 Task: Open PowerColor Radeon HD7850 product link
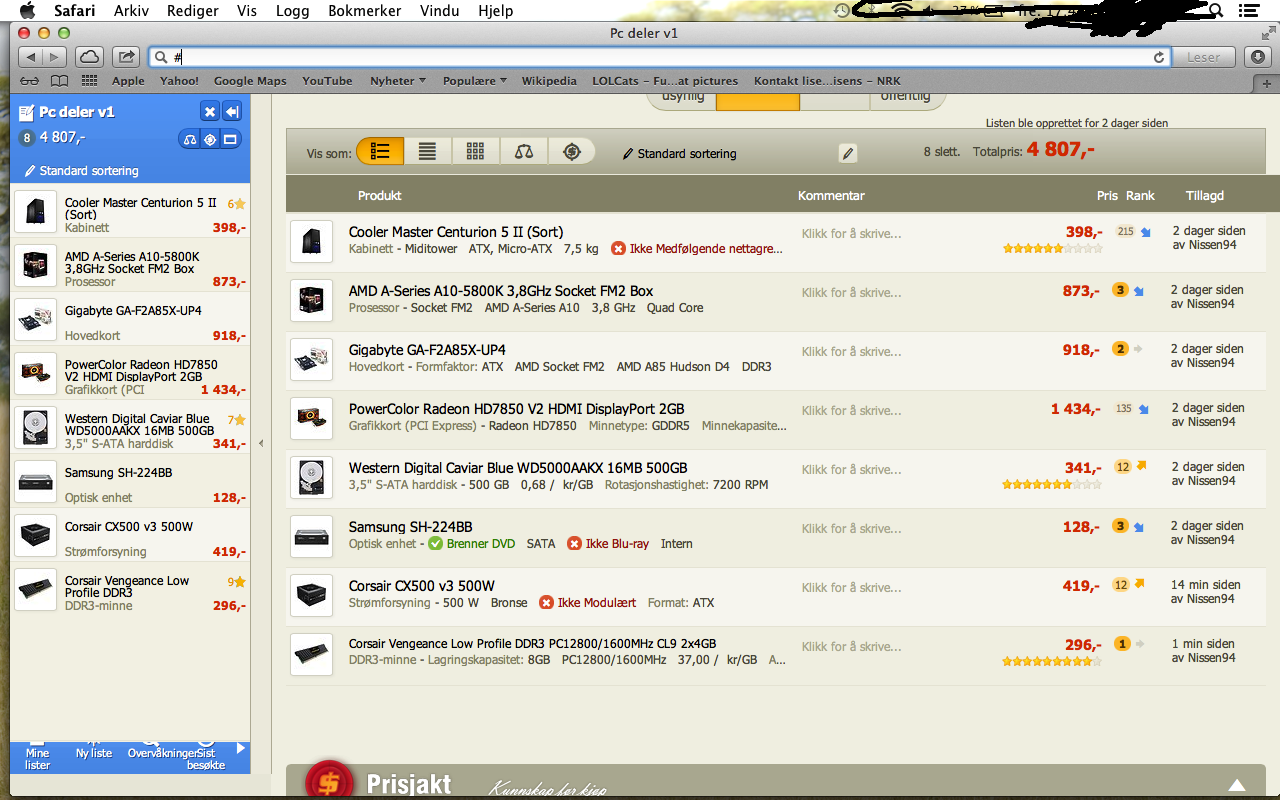click(517, 409)
